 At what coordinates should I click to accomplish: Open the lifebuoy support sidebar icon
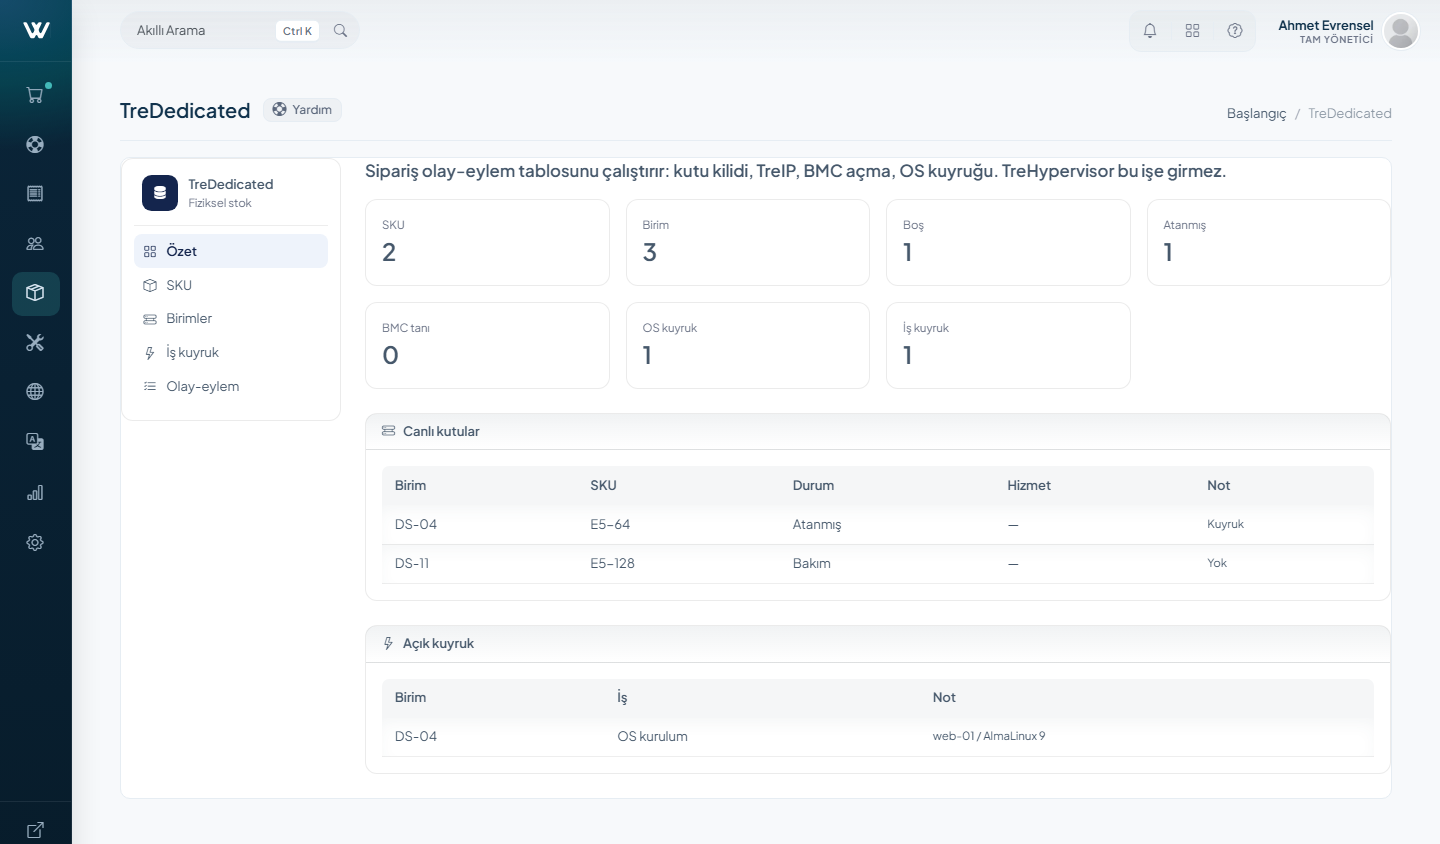click(35, 144)
